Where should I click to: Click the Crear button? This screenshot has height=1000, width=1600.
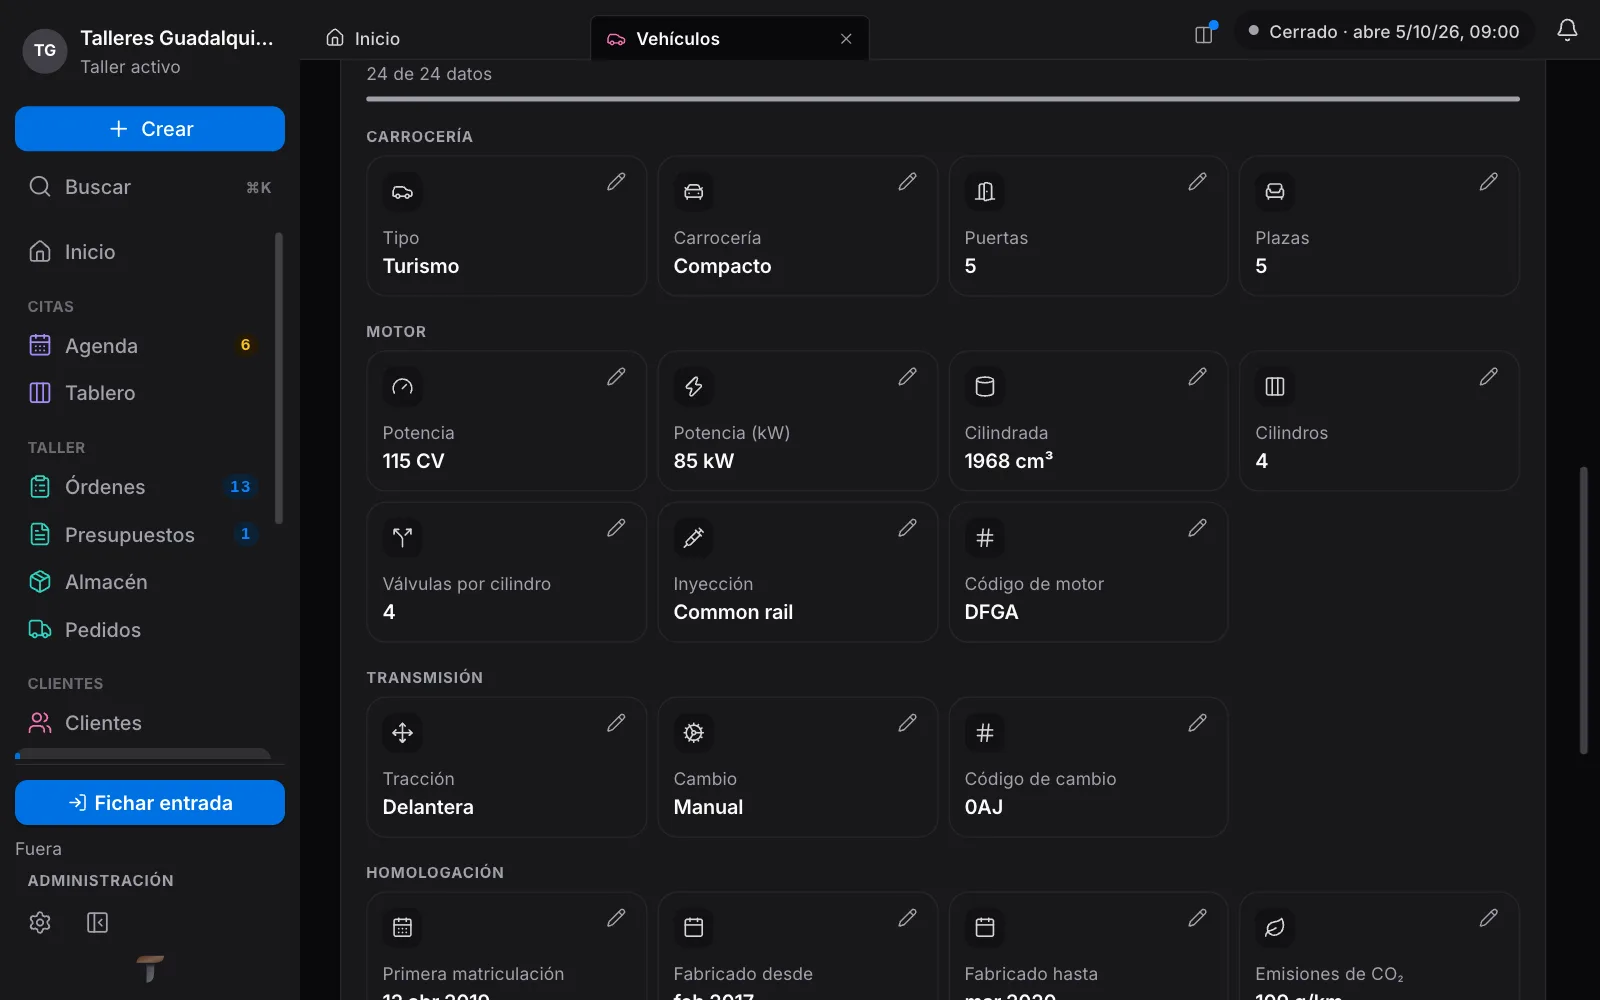[150, 129]
